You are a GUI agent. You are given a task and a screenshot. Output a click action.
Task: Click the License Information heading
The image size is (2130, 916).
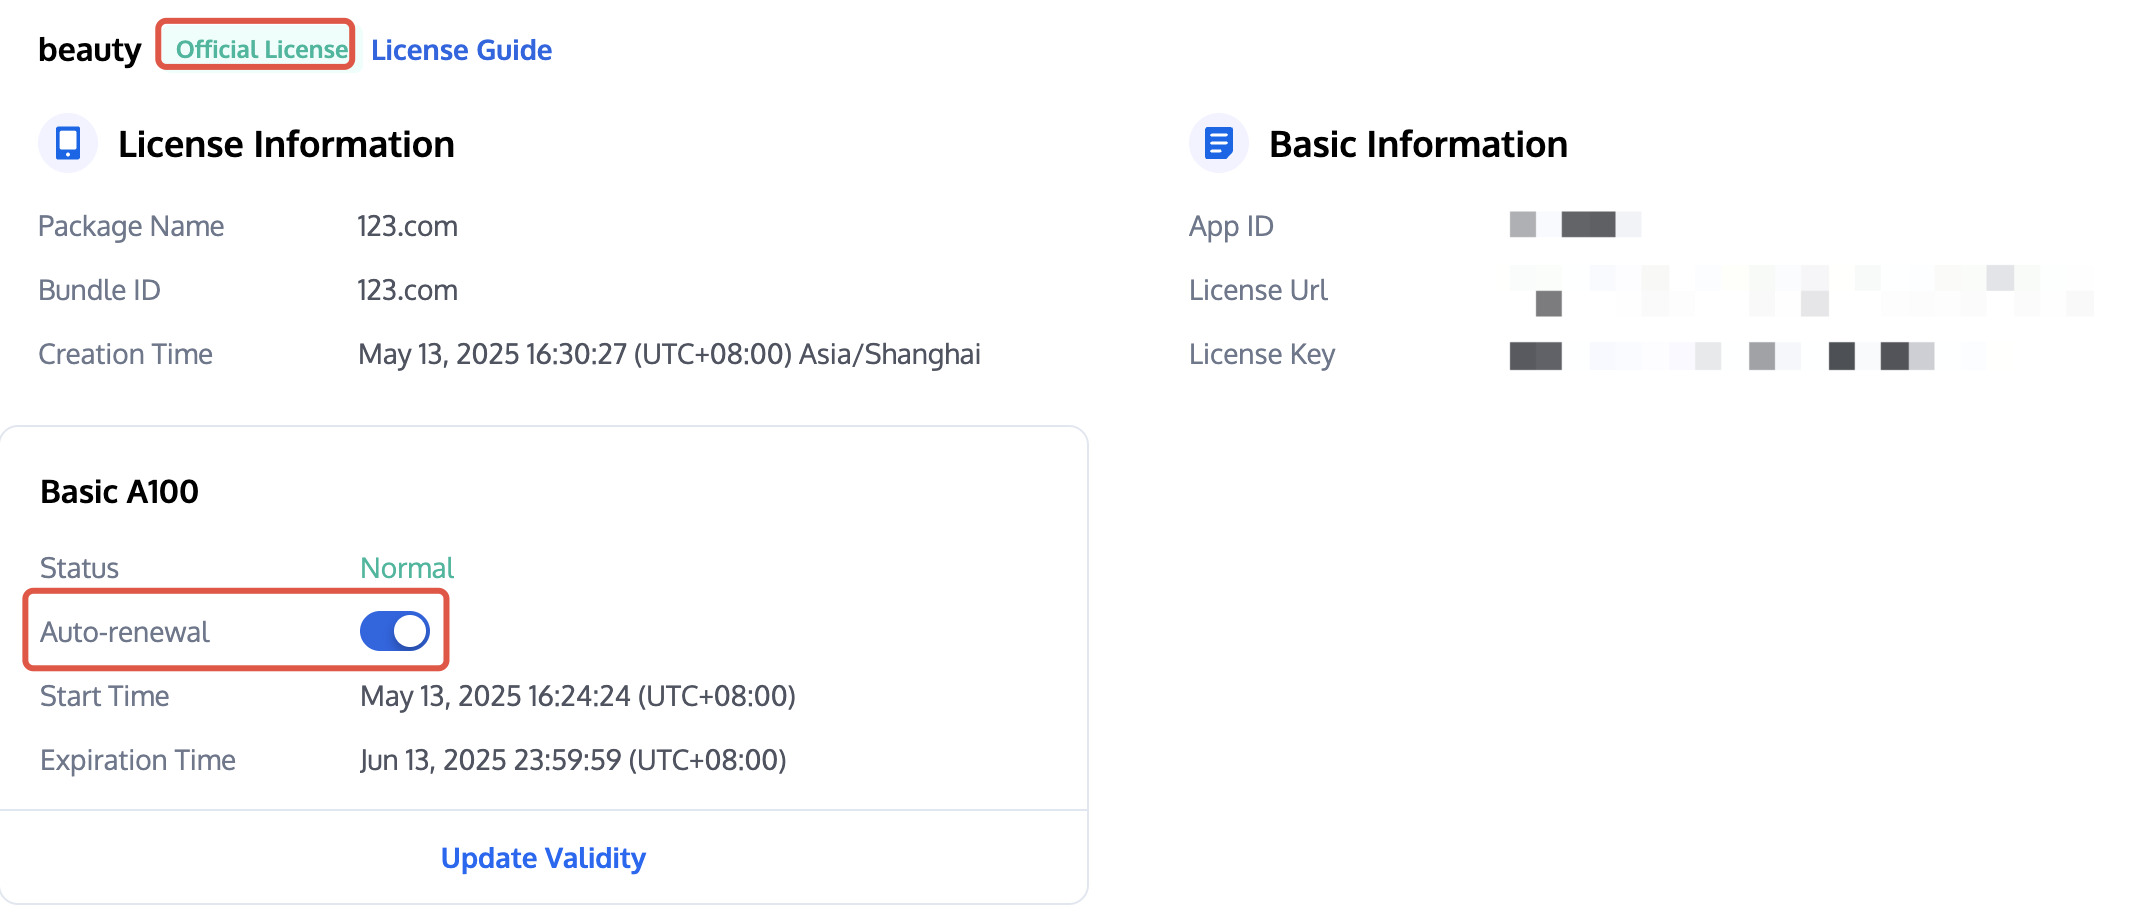(x=286, y=144)
